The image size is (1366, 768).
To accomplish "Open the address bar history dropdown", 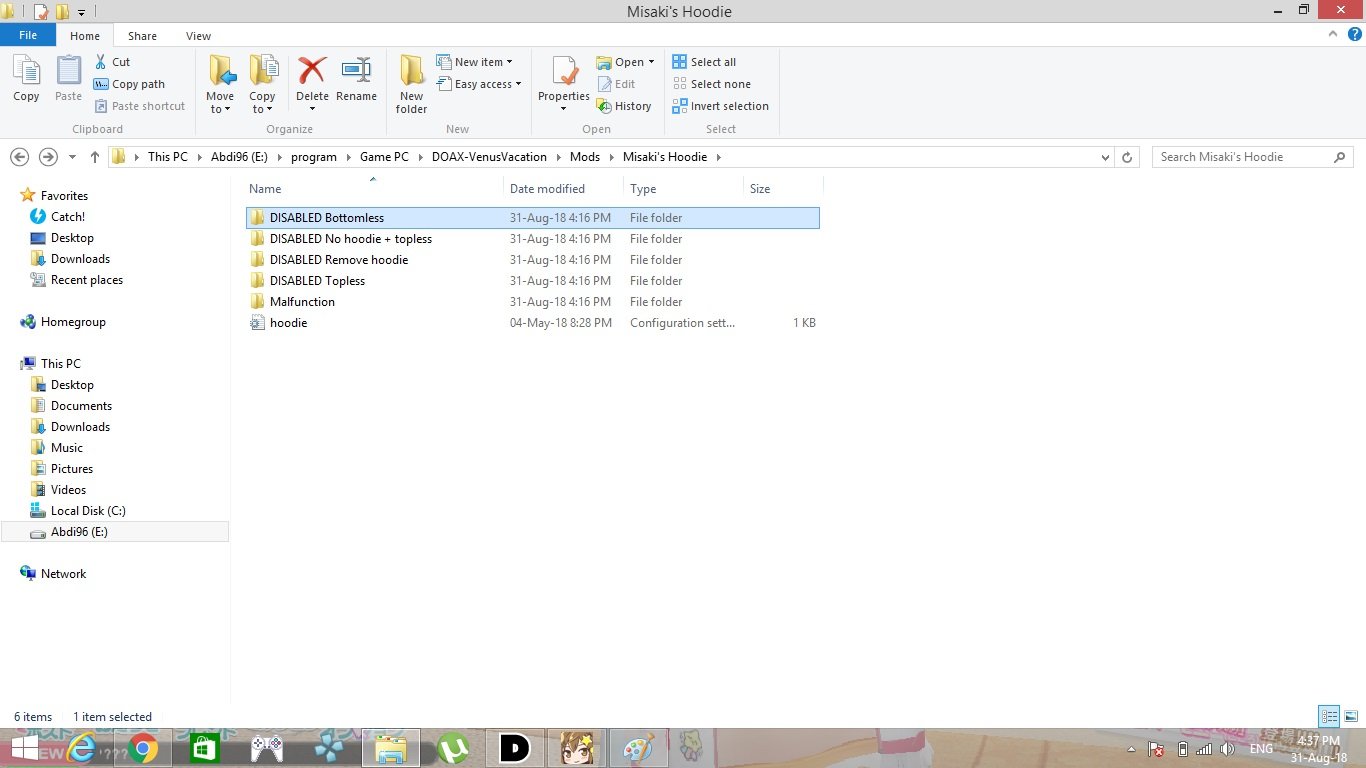I will (1105, 158).
